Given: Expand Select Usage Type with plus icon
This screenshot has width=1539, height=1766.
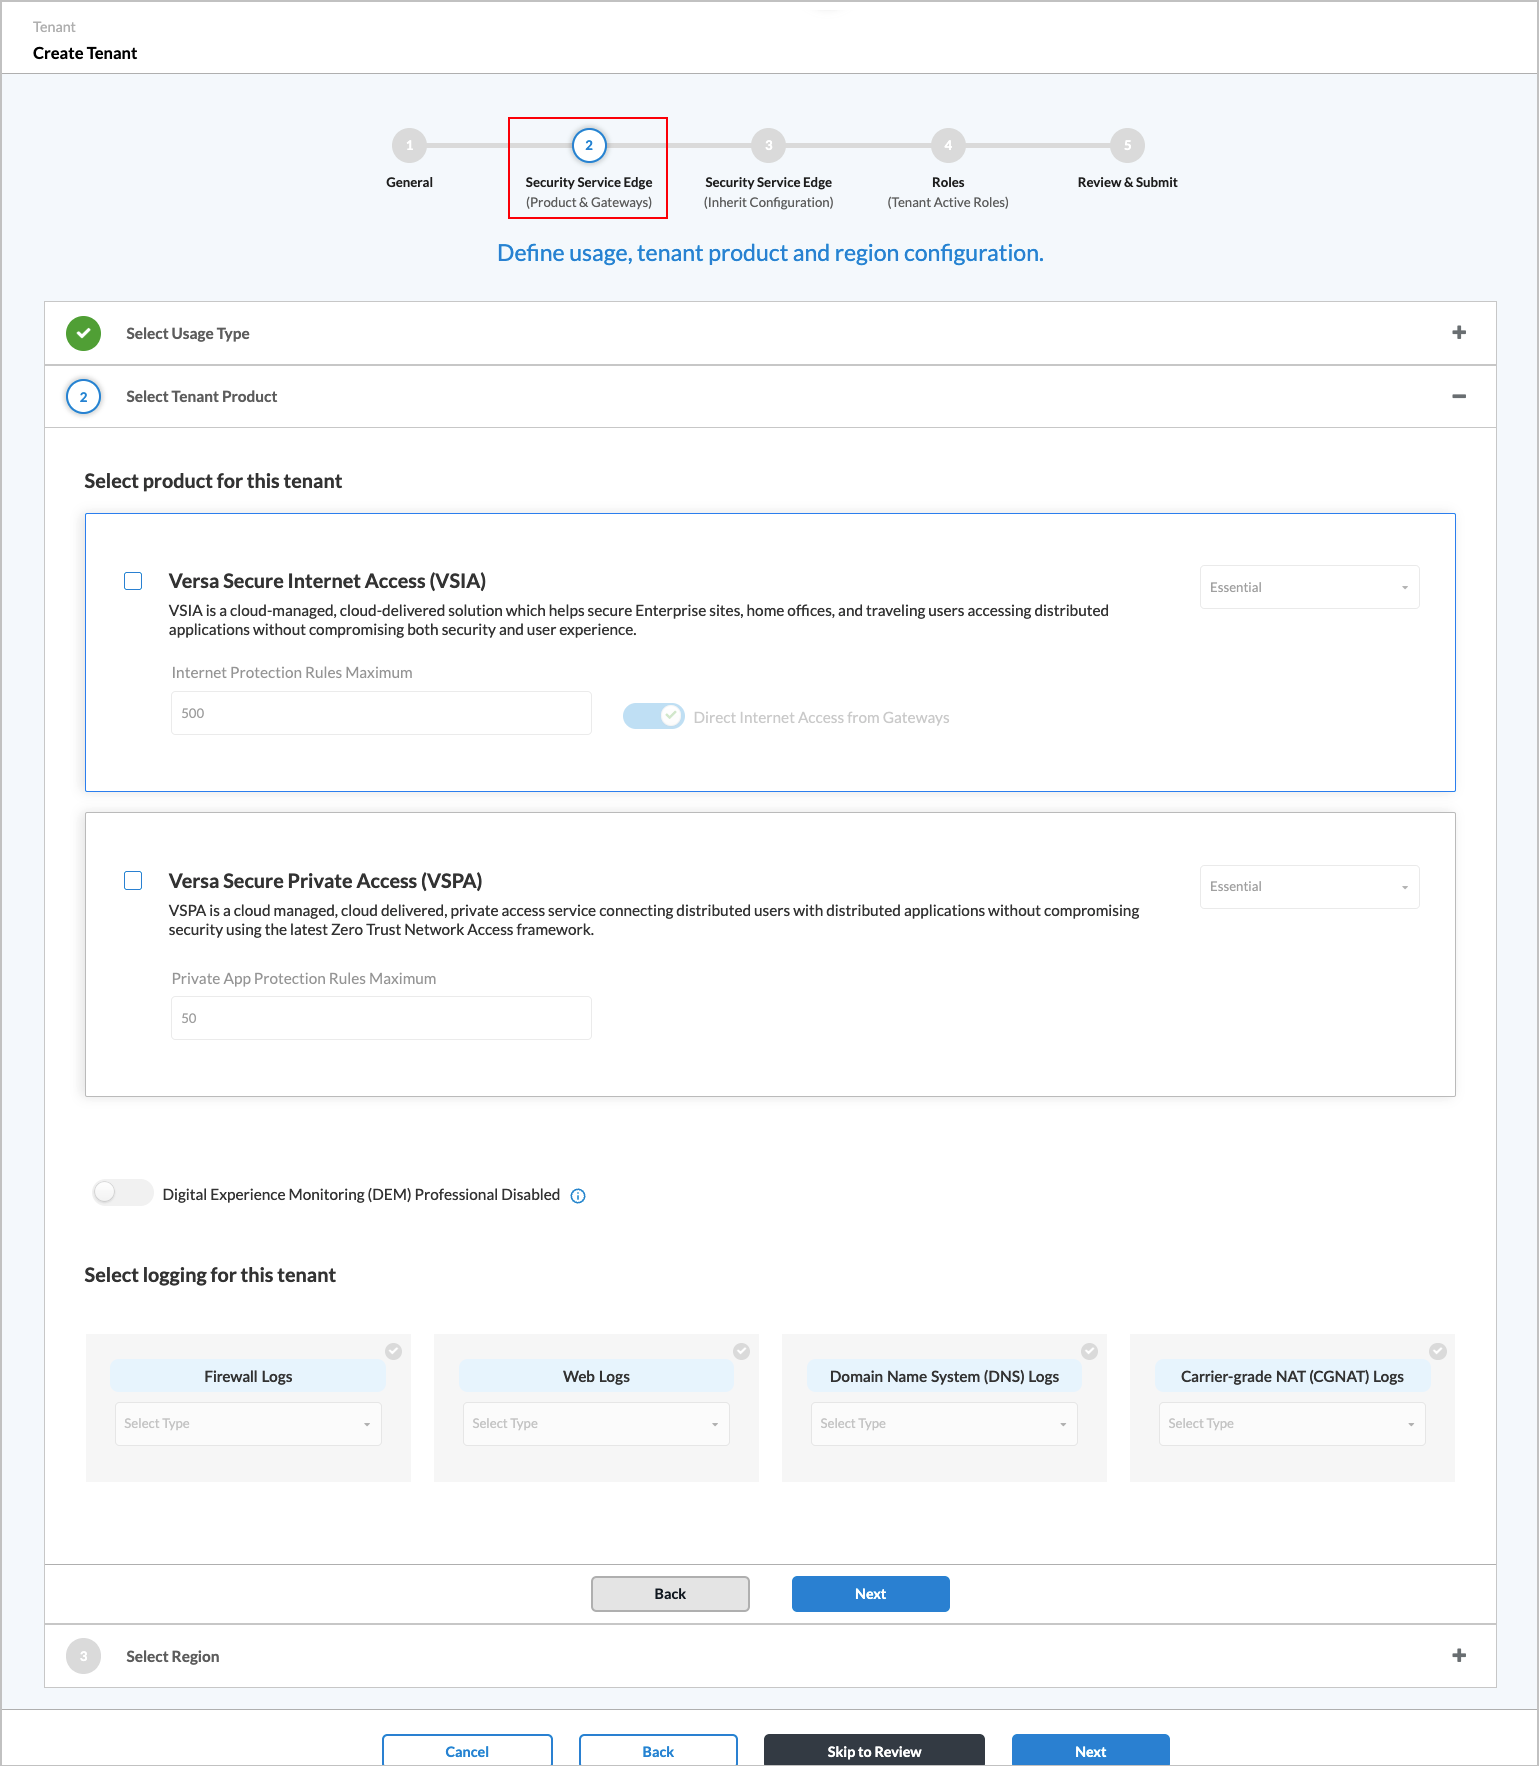Looking at the screenshot, I should 1459,333.
